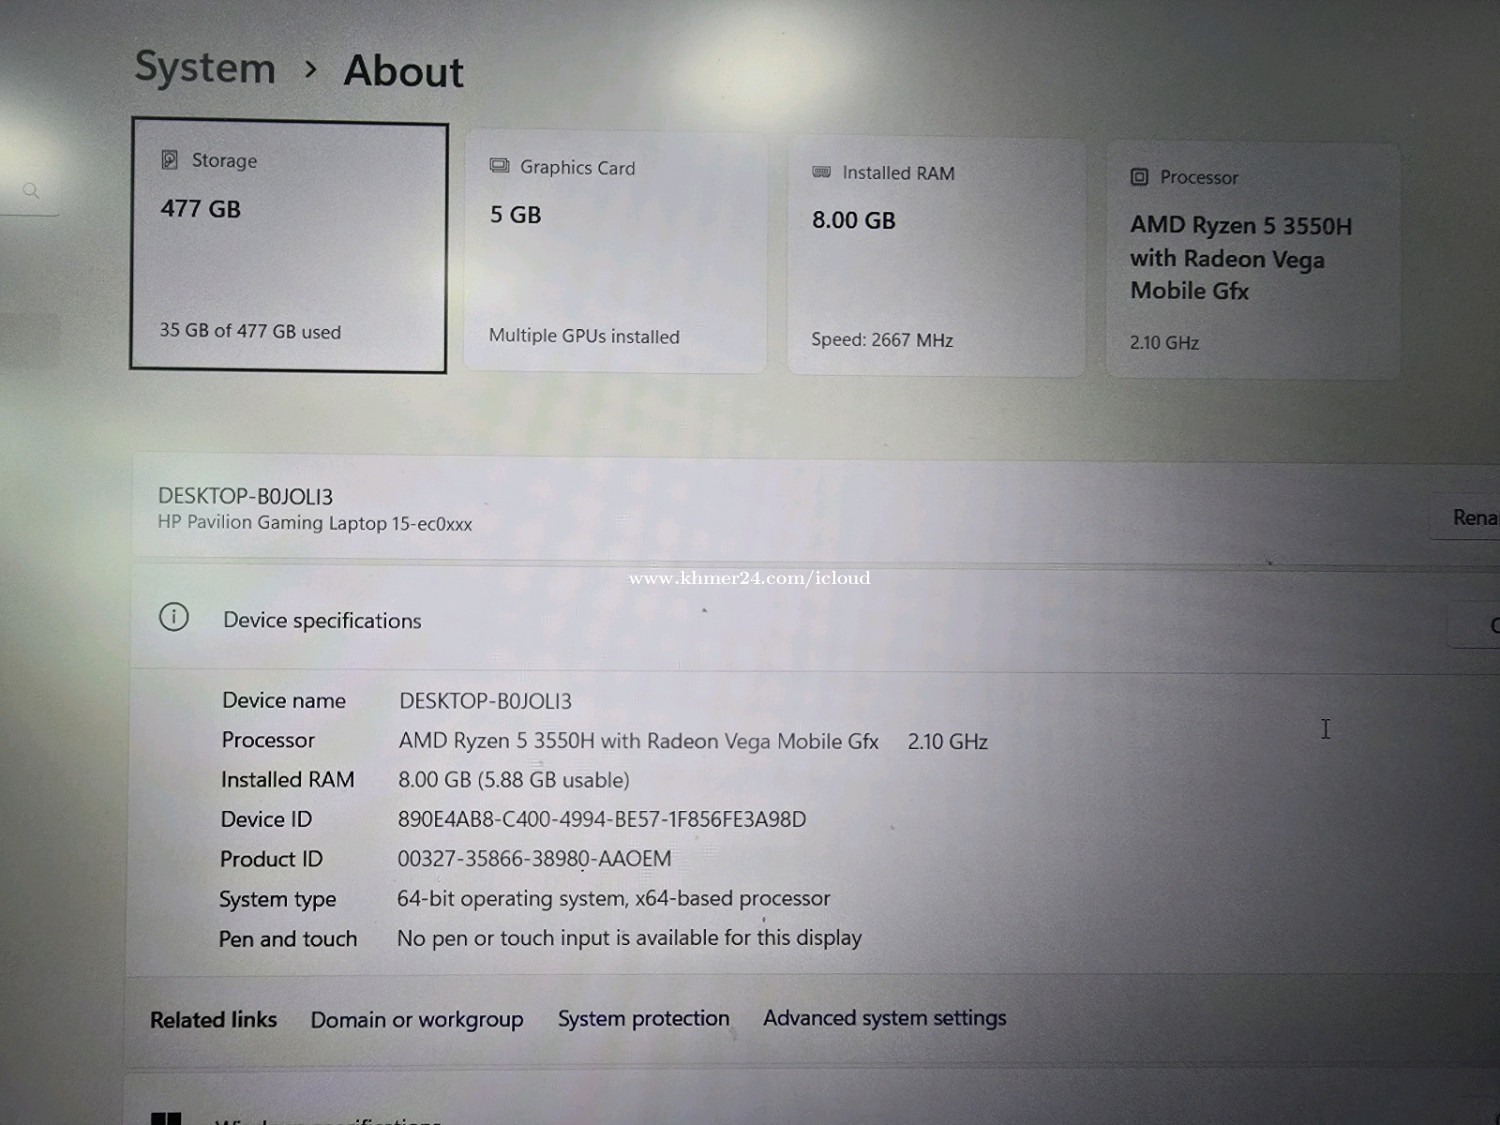Select the "35 GB of 477 GB used" text

(250, 331)
